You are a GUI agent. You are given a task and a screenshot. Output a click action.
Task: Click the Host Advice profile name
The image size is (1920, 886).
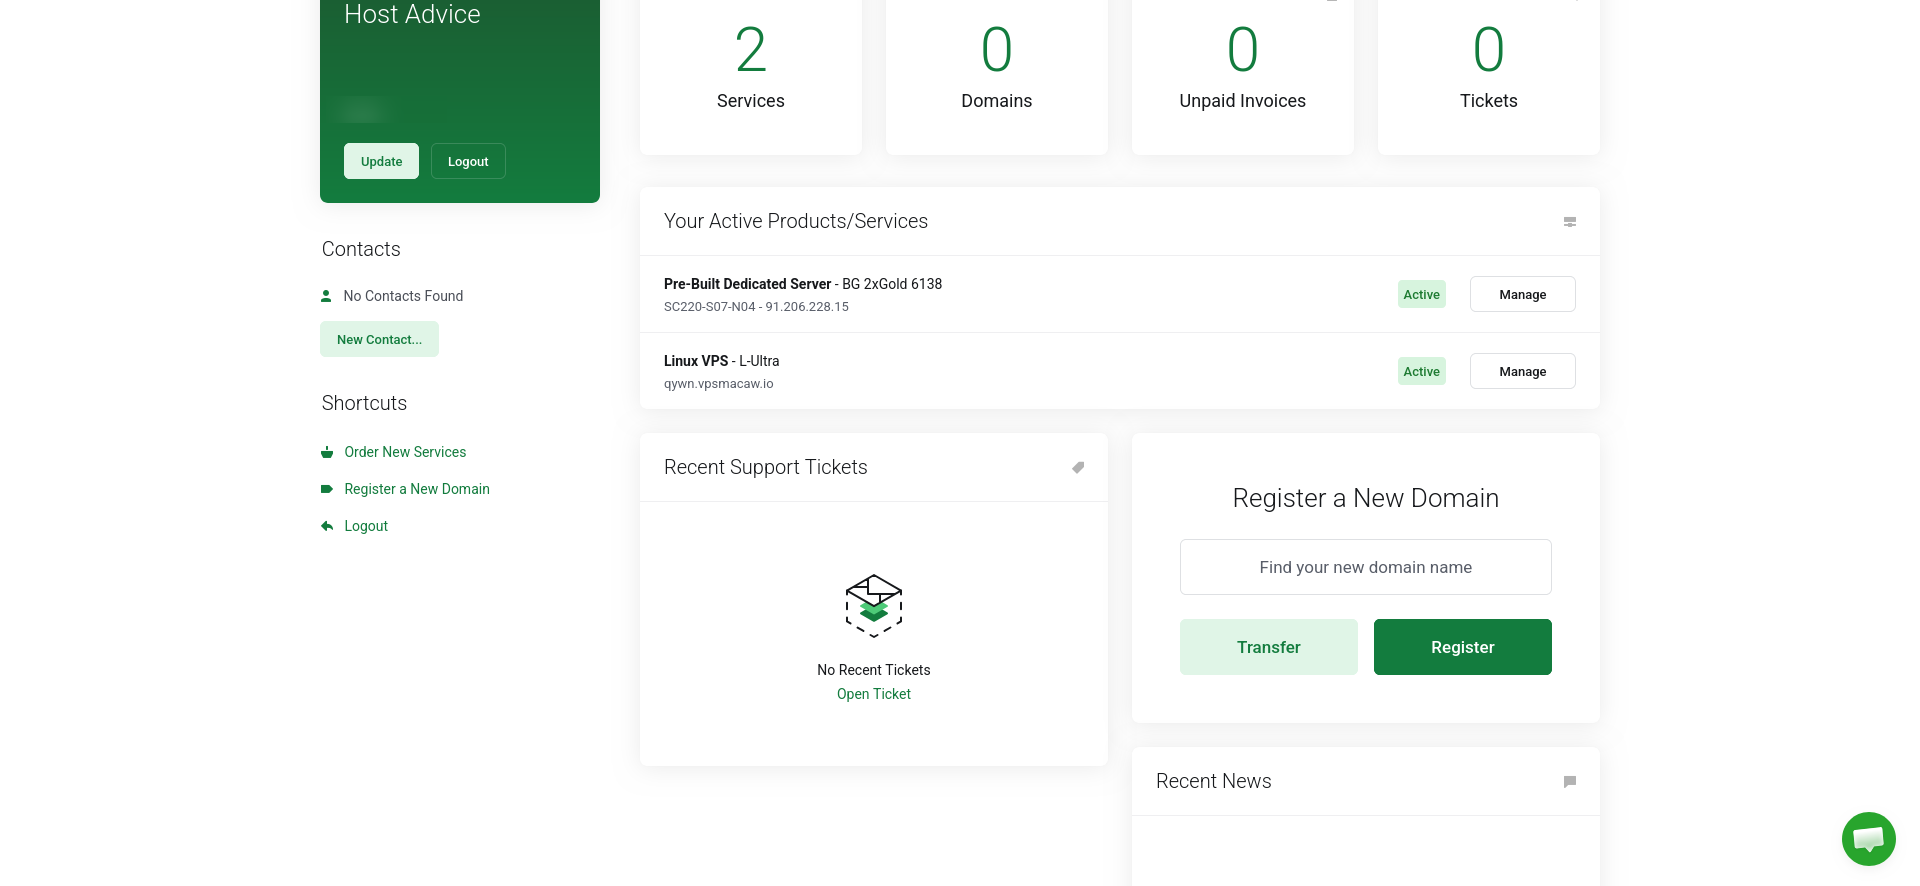(412, 14)
